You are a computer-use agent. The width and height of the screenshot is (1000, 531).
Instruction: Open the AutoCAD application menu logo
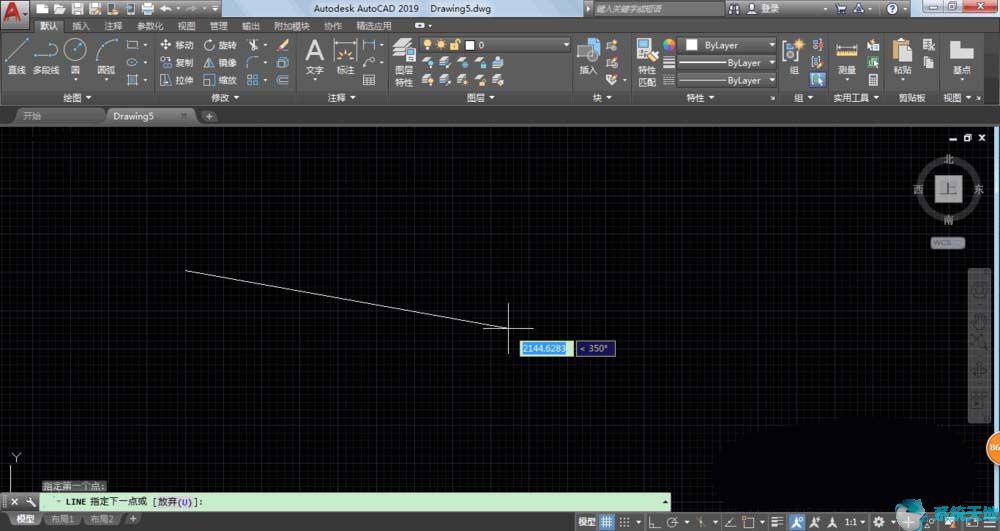click(15, 13)
